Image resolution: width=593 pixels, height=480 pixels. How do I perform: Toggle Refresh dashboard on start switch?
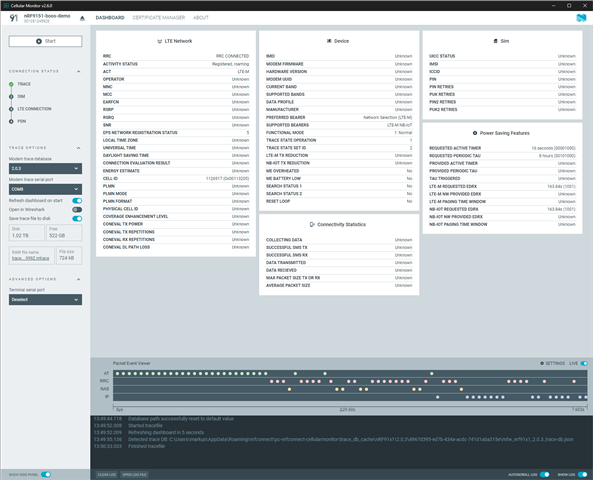tap(77, 200)
